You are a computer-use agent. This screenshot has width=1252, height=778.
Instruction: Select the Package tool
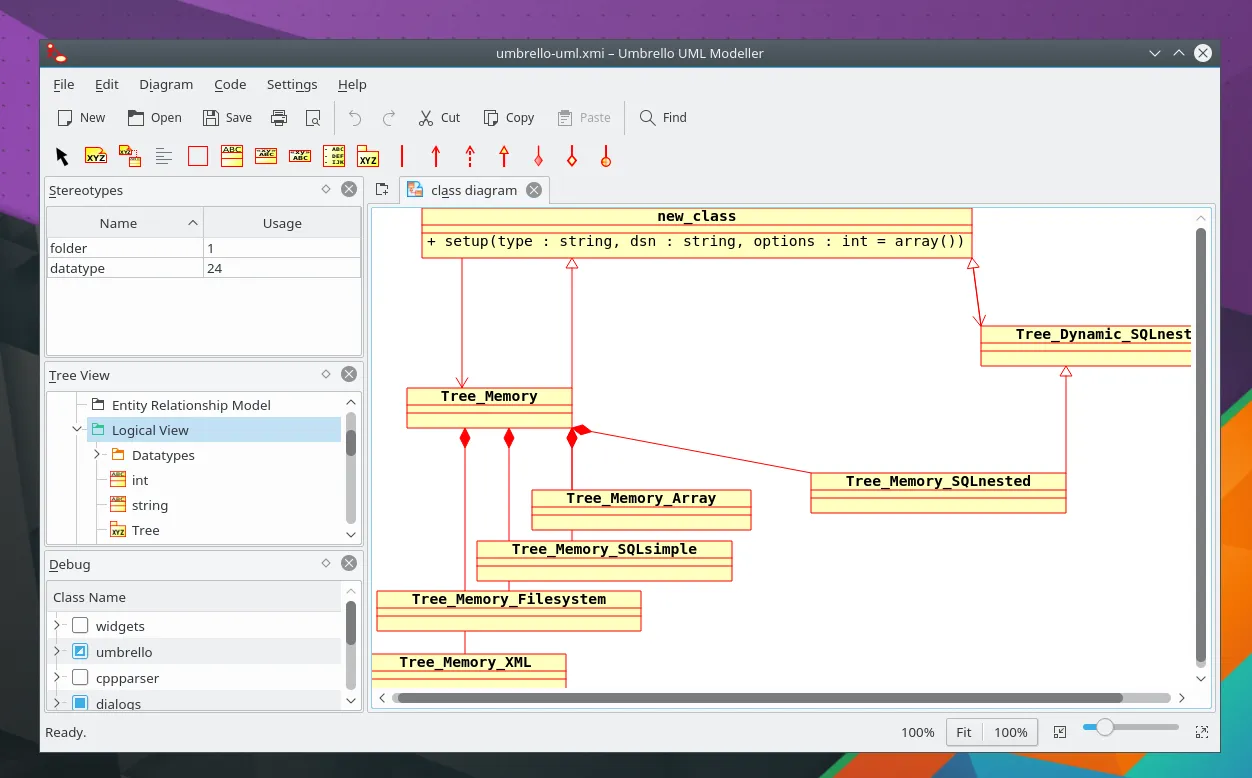point(368,156)
